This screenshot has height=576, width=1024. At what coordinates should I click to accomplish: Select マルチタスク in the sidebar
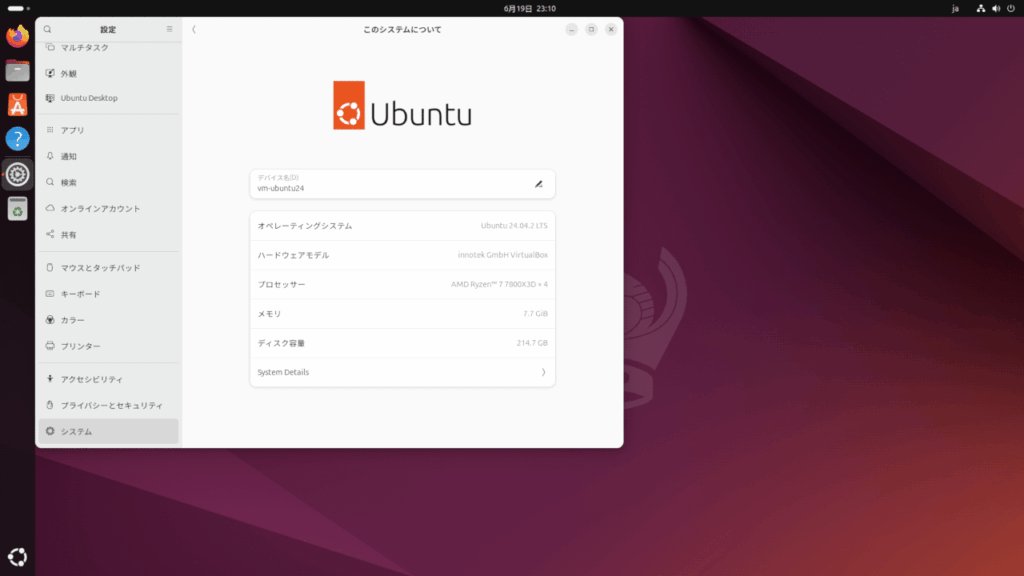[108, 48]
